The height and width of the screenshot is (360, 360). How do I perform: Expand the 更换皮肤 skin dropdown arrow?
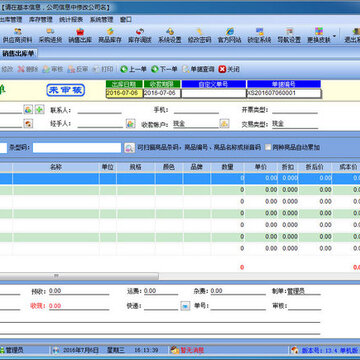[334, 36]
